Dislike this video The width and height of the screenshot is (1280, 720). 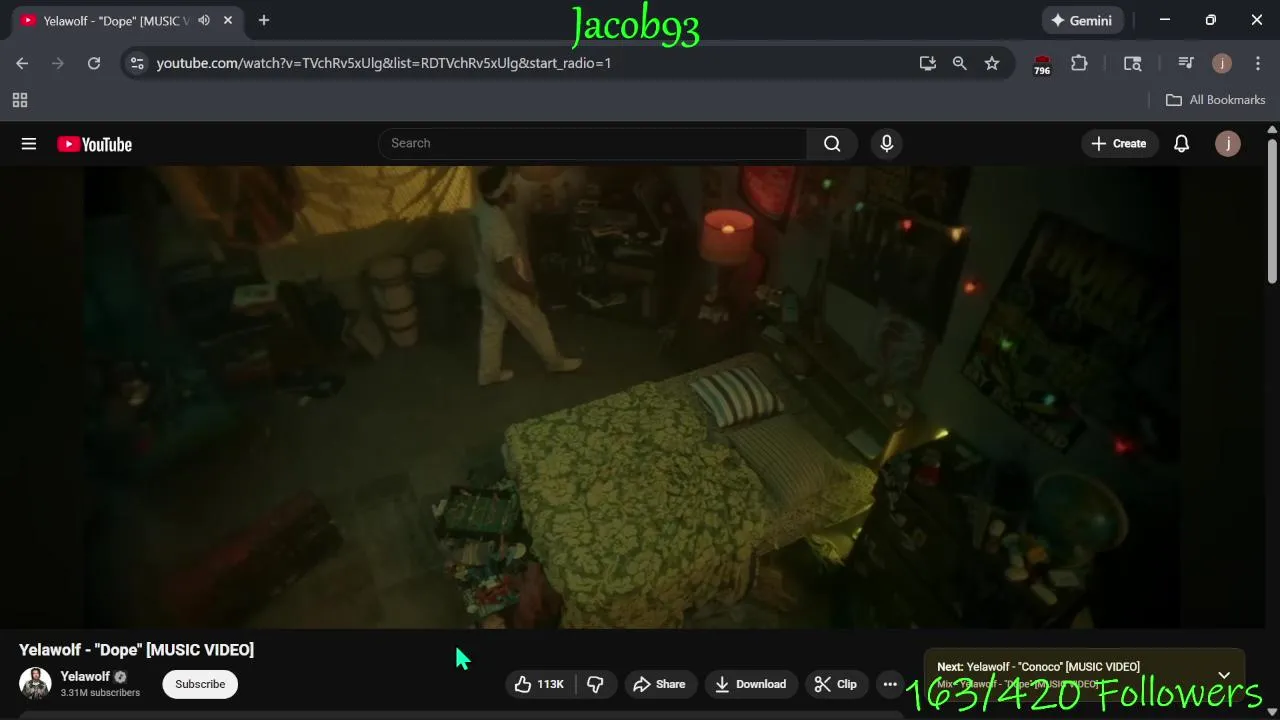[x=596, y=684]
